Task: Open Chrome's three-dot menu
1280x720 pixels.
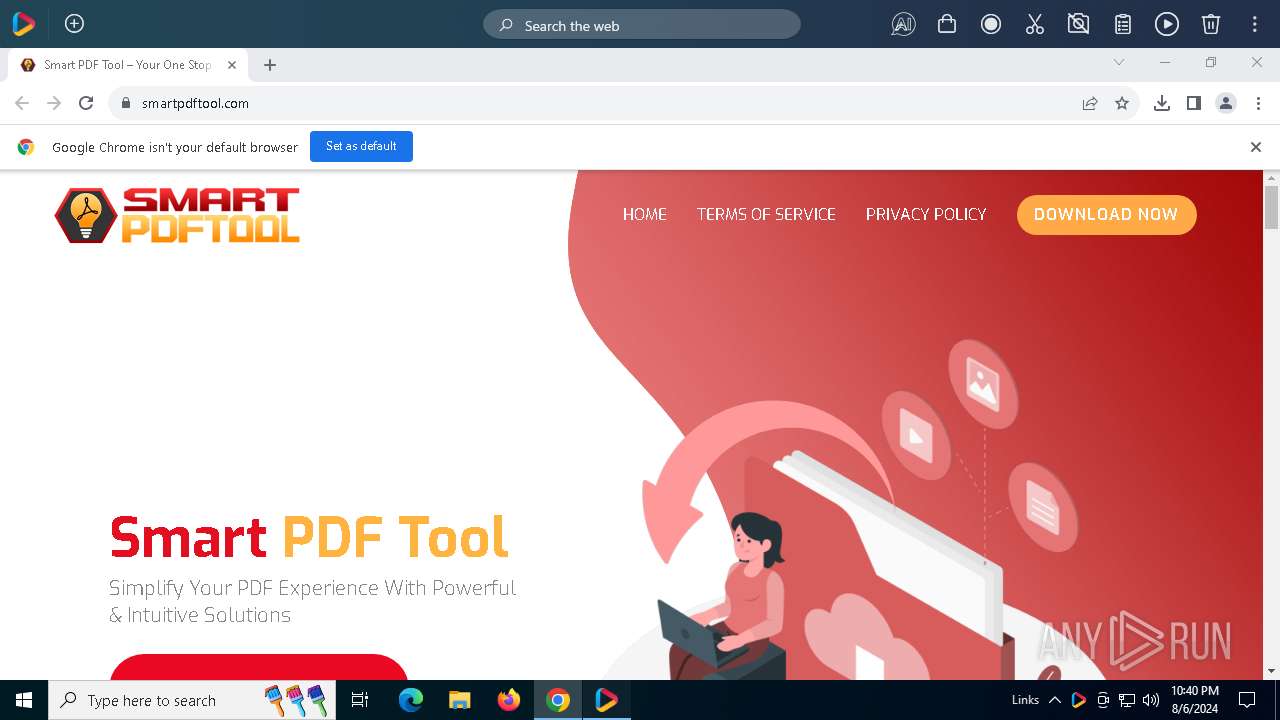Action: click(x=1258, y=103)
